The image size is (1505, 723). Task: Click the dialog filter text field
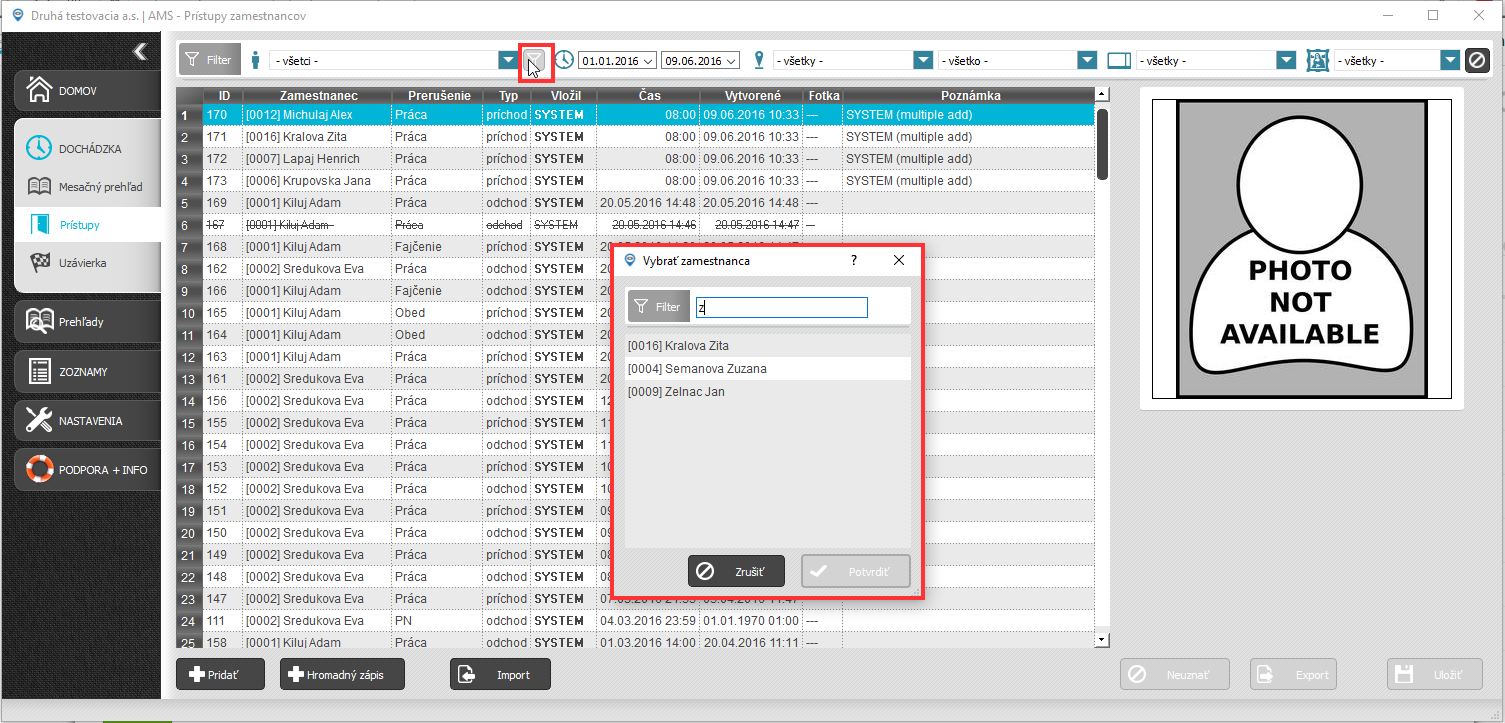781,308
